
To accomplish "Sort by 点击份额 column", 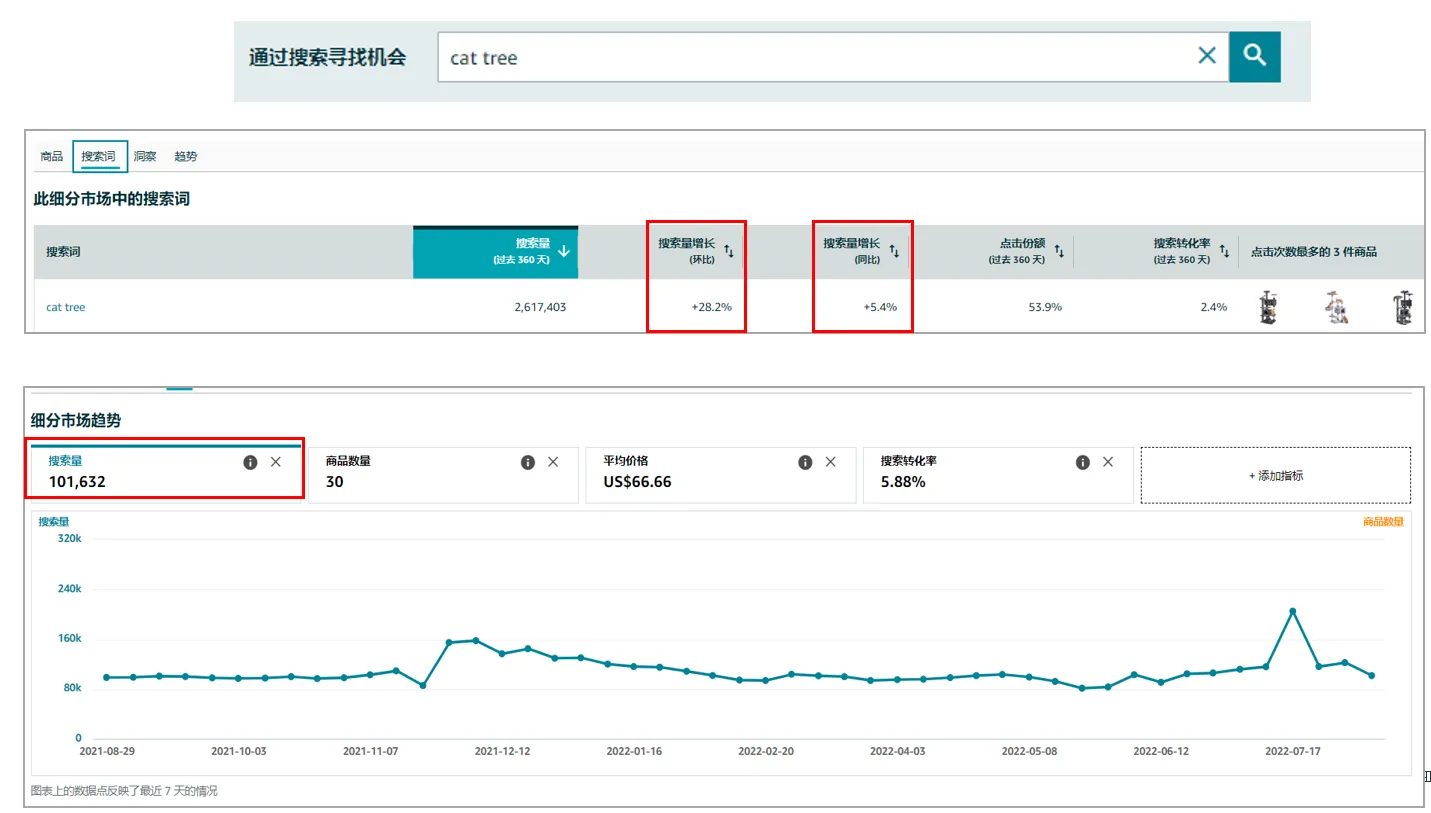I will coord(1059,251).
